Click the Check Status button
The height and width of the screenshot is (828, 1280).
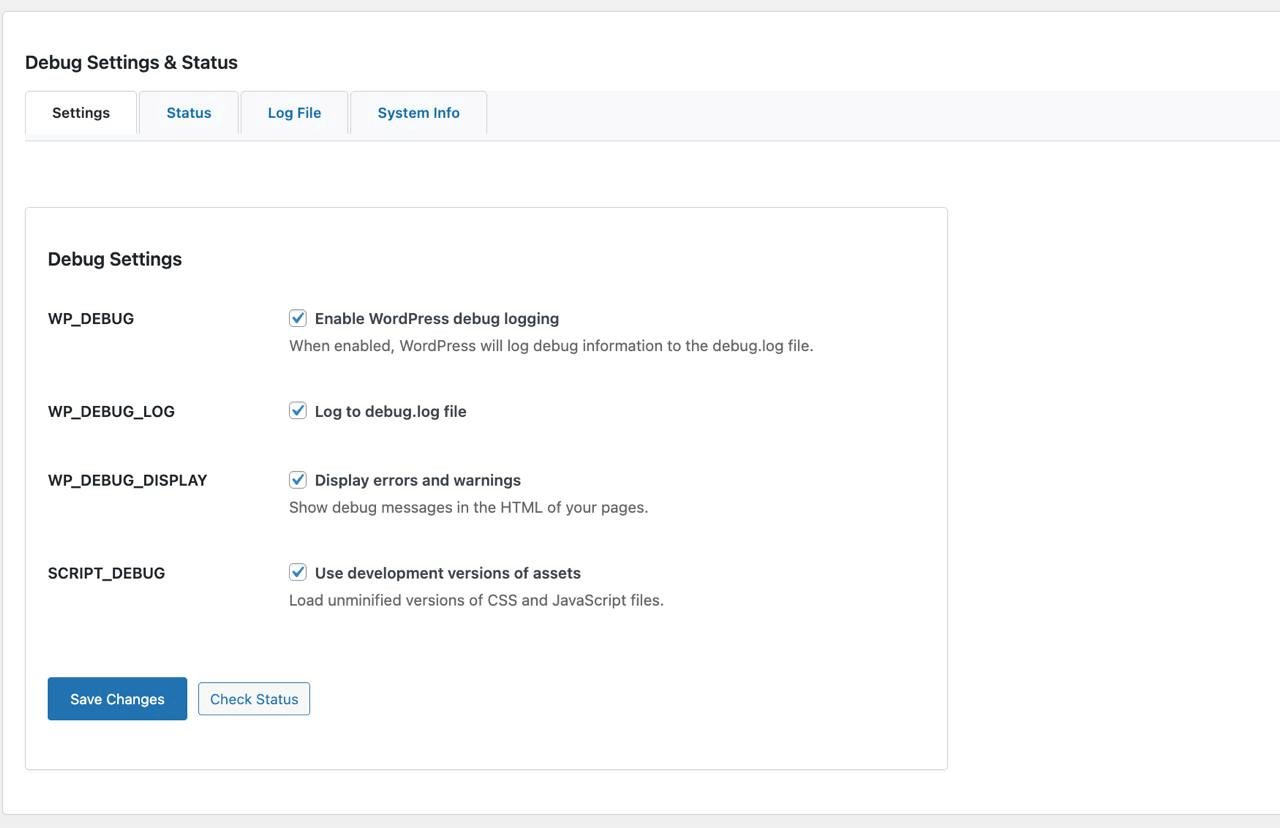(254, 699)
